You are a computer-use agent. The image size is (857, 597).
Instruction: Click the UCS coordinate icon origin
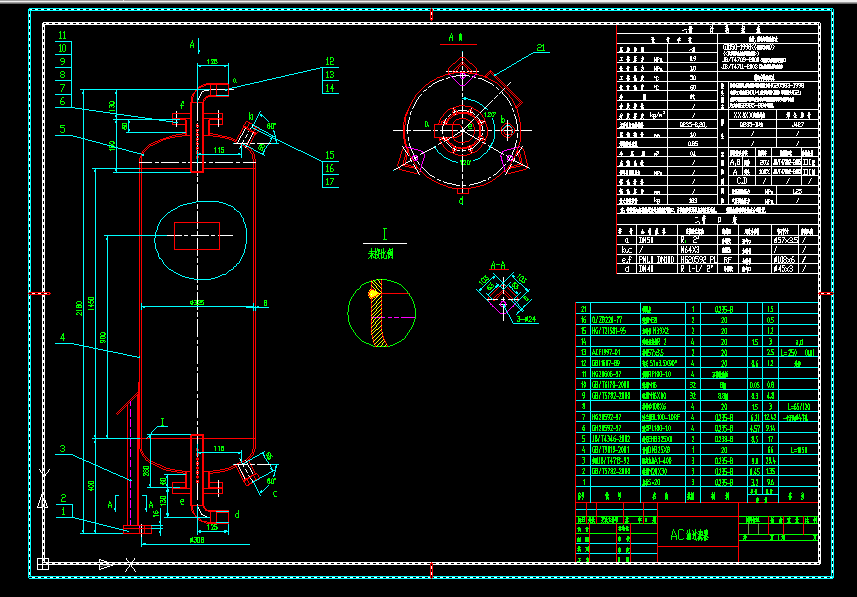pyautogui.click(x=43, y=564)
